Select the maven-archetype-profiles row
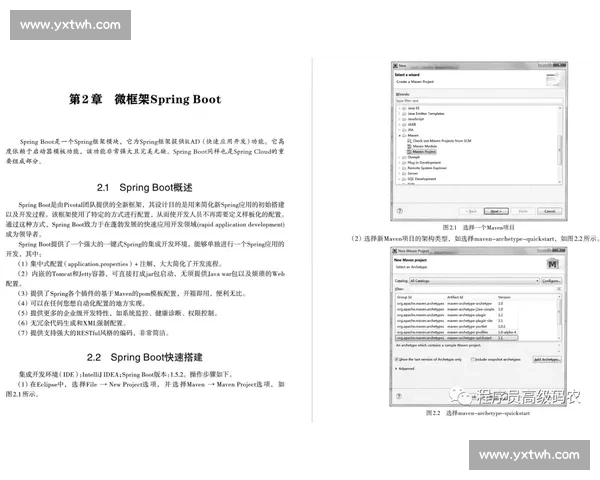The height and width of the screenshot is (480, 600). tap(457, 332)
